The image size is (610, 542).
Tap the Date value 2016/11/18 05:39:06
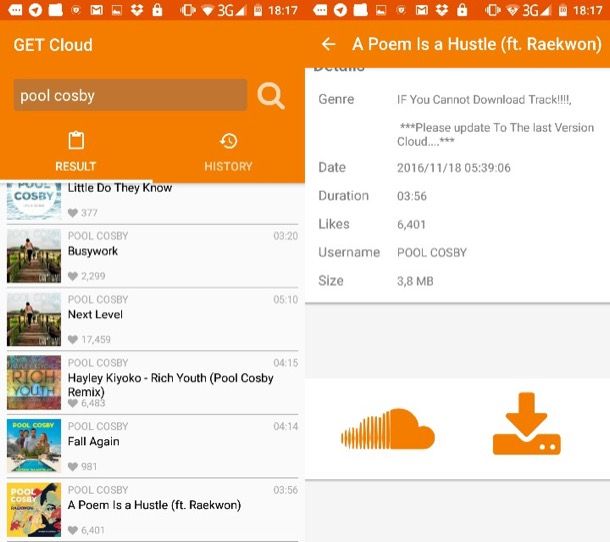(x=454, y=168)
